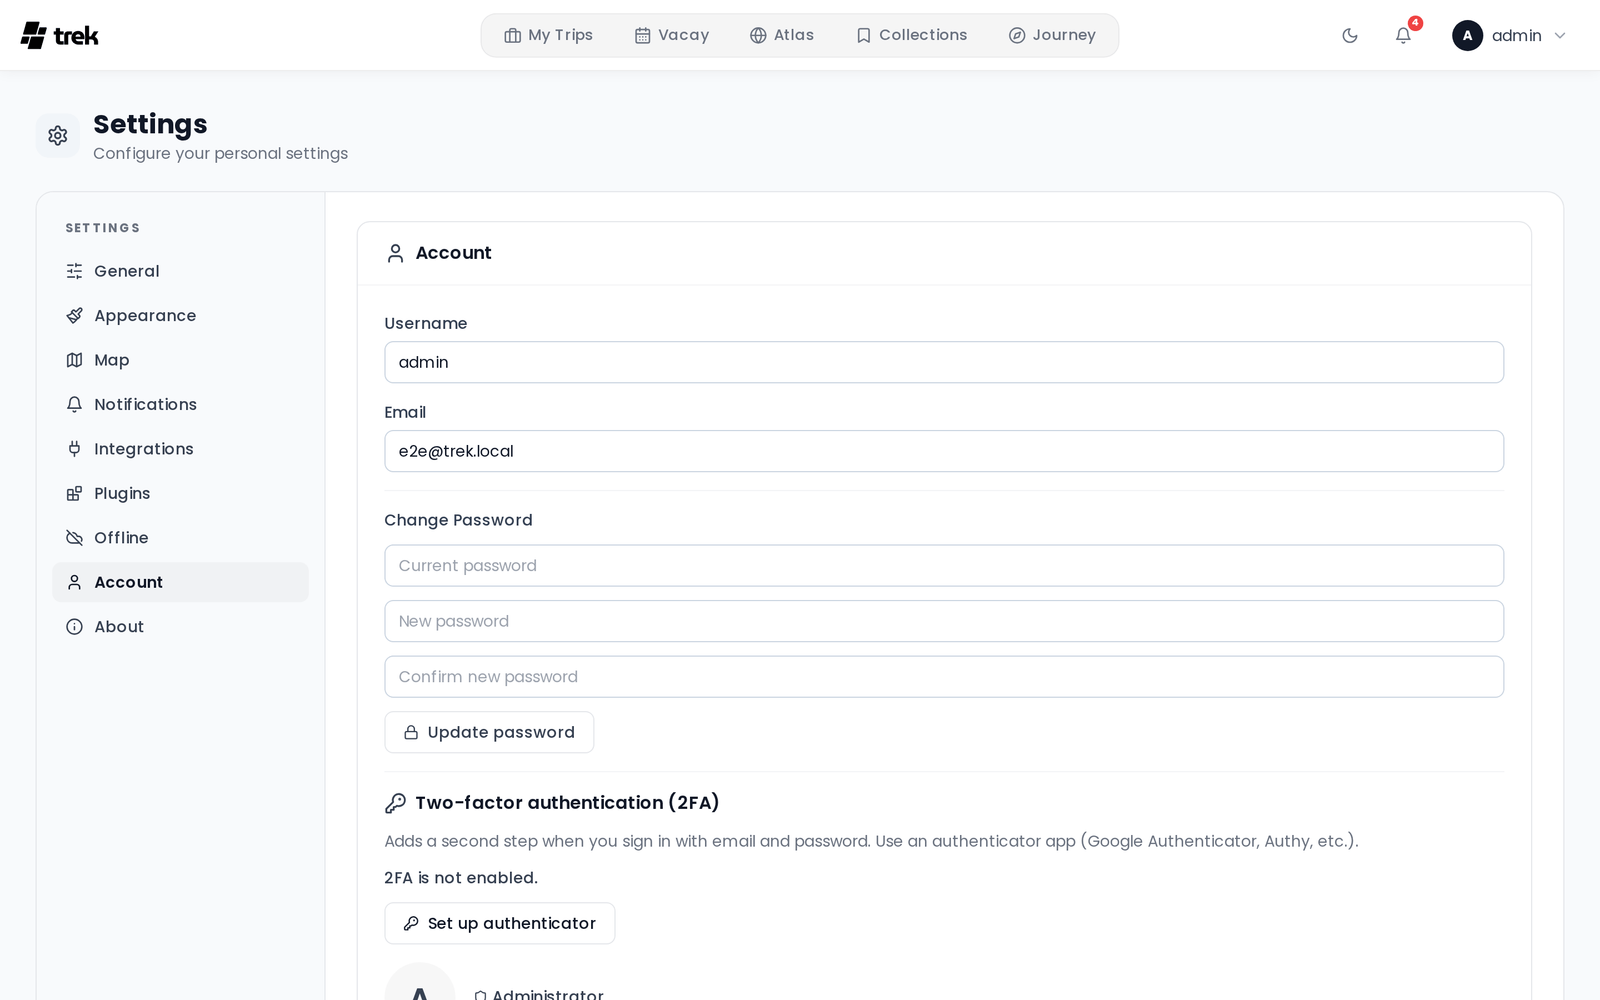Viewport: 1600px width, 1000px height.
Task: Click the Email input field
Action: point(944,451)
